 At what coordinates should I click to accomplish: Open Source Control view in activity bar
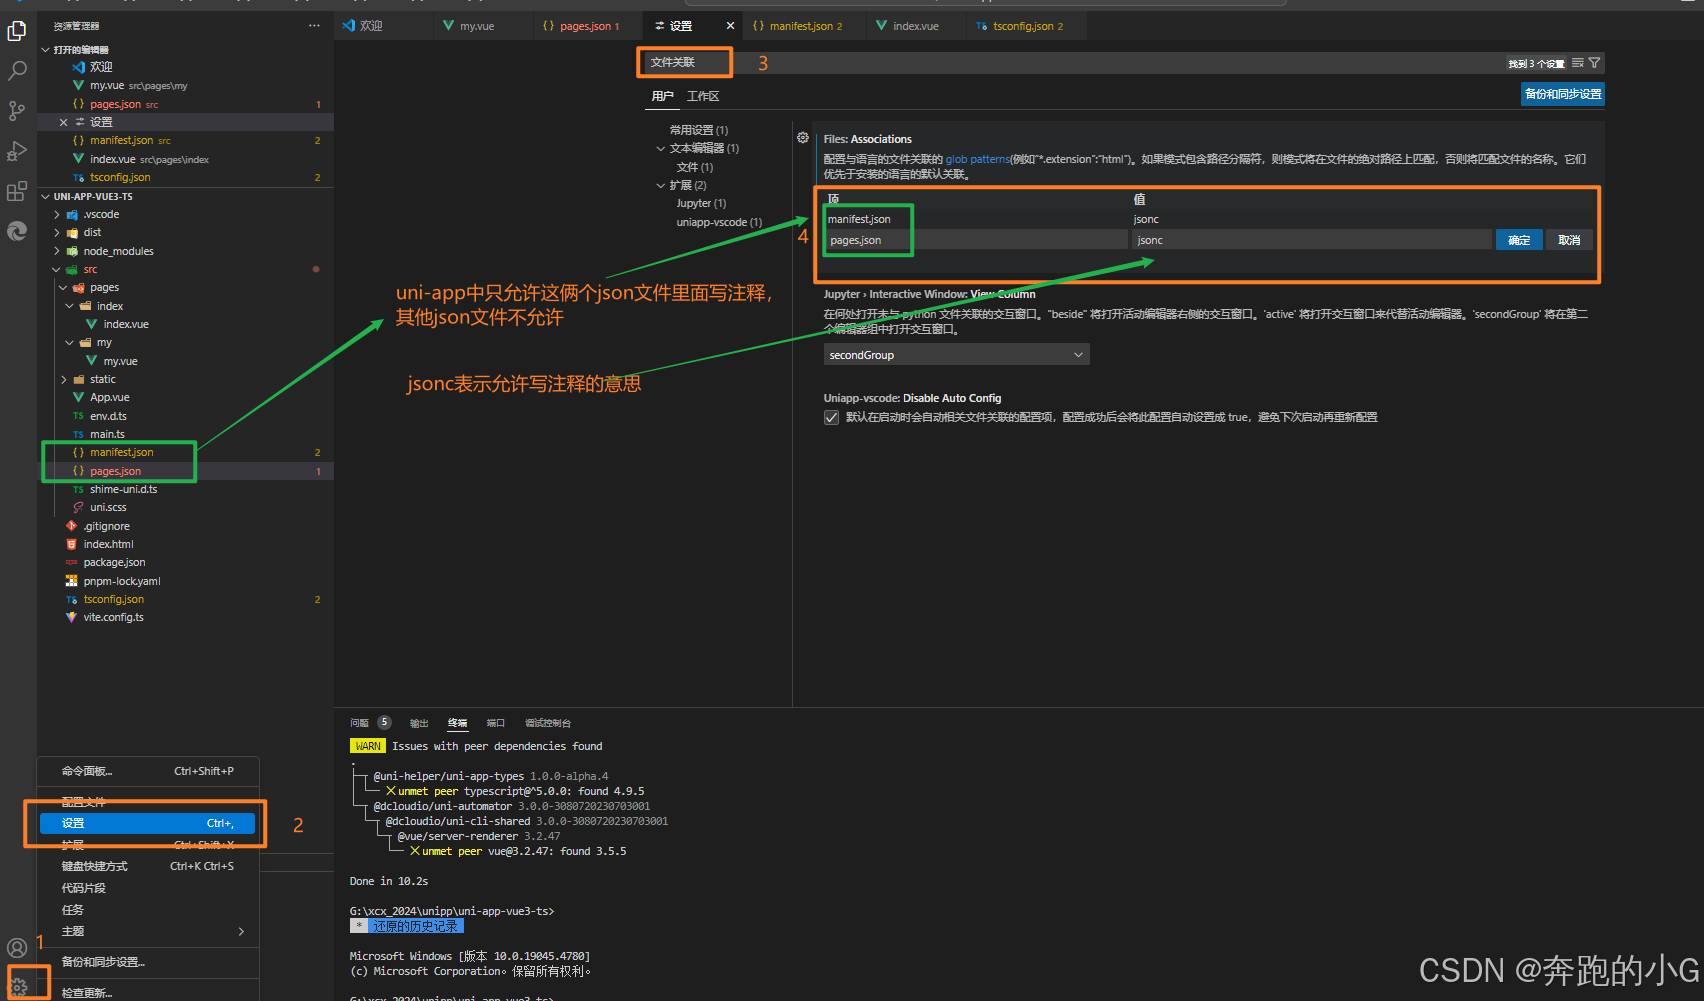17,111
